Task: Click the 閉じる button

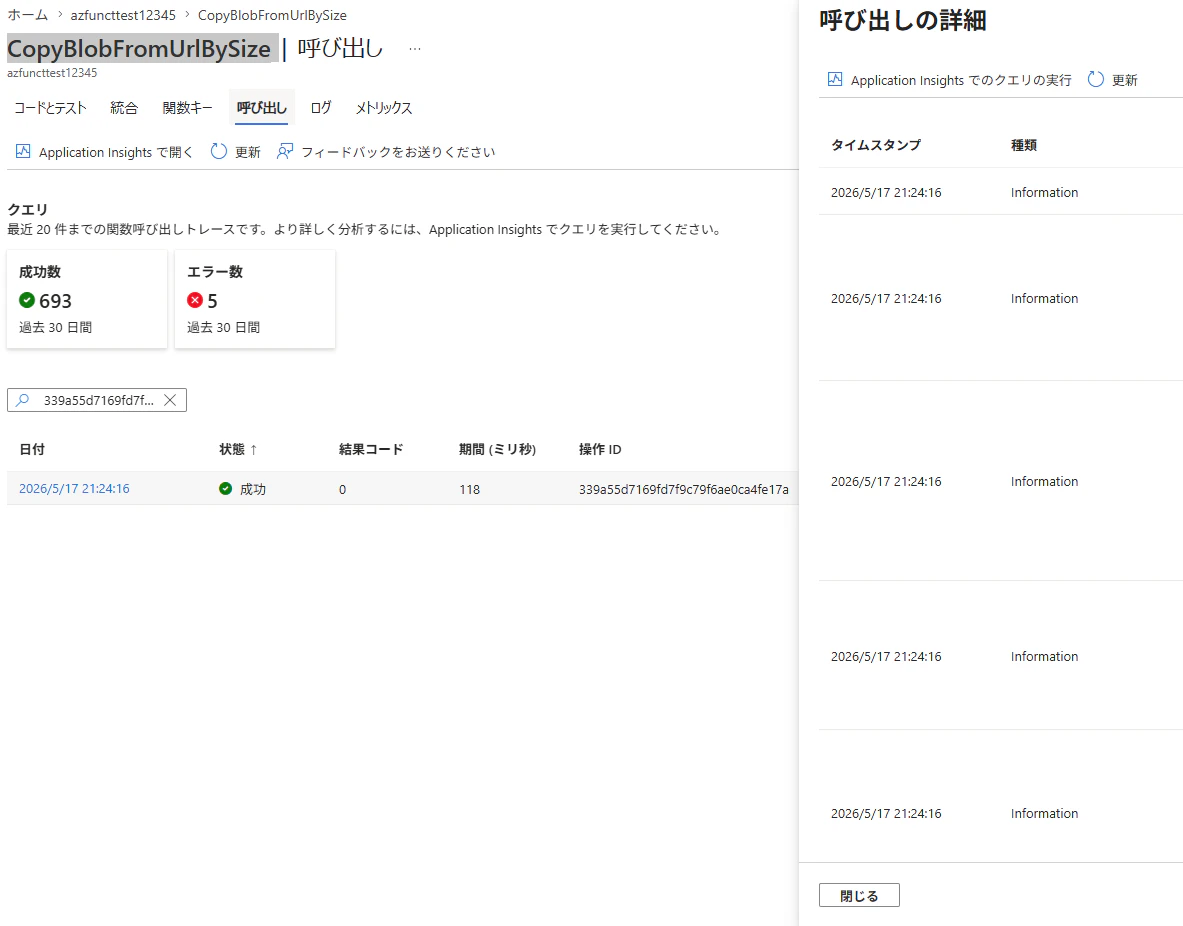Action: pos(859,896)
